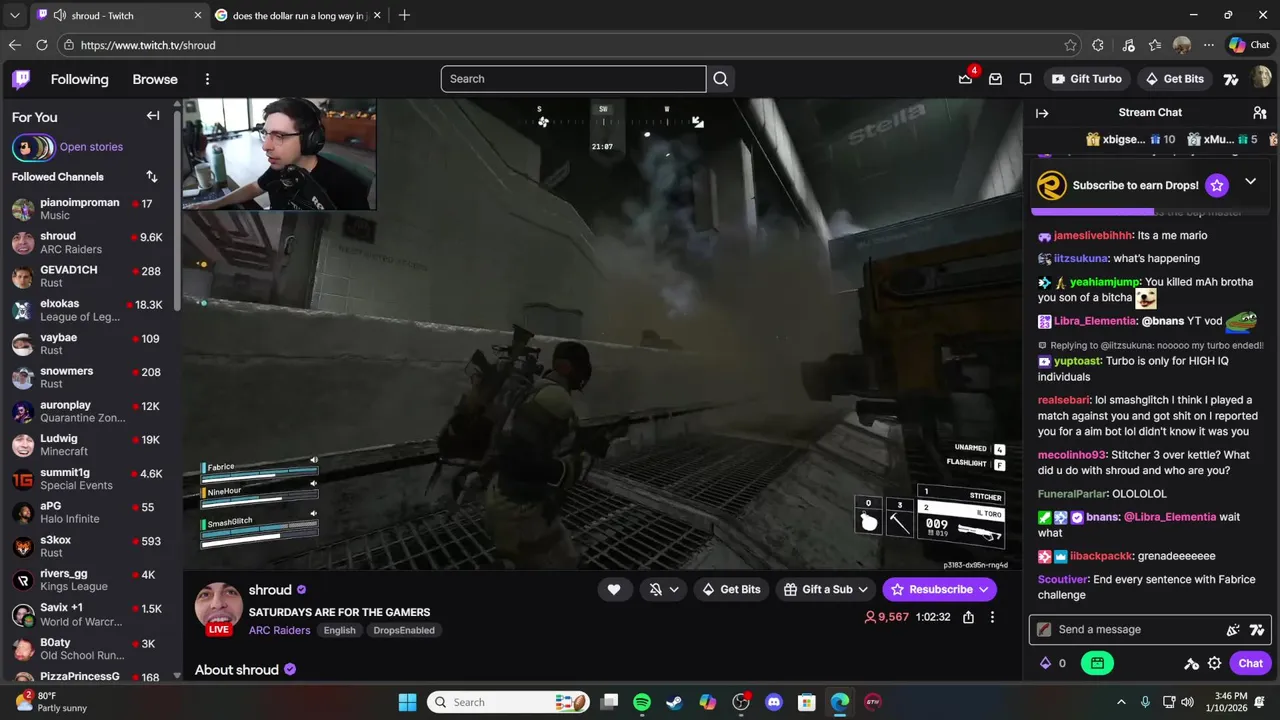The height and width of the screenshot is (720, 1280).
Task: Click the Windows Start button
Action: (x=407, y=702)
